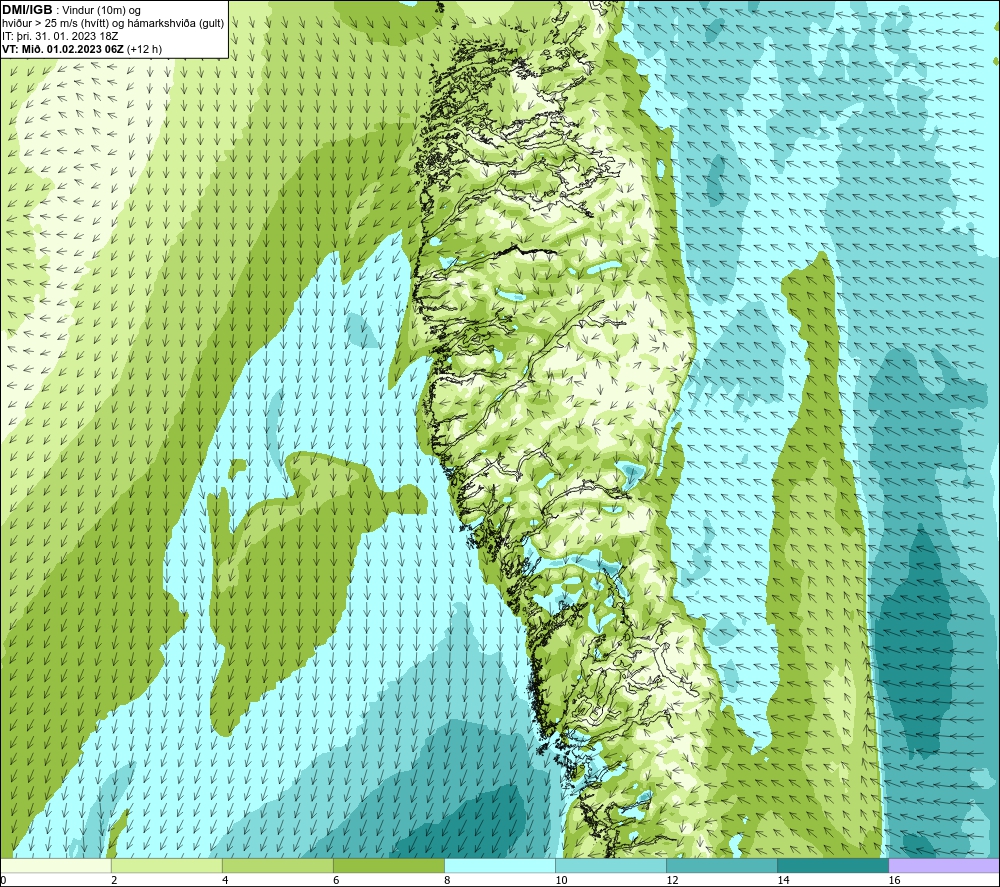Click the scale label '16'
Viewport: 1000px width, 887px height.
coord(895,880)
